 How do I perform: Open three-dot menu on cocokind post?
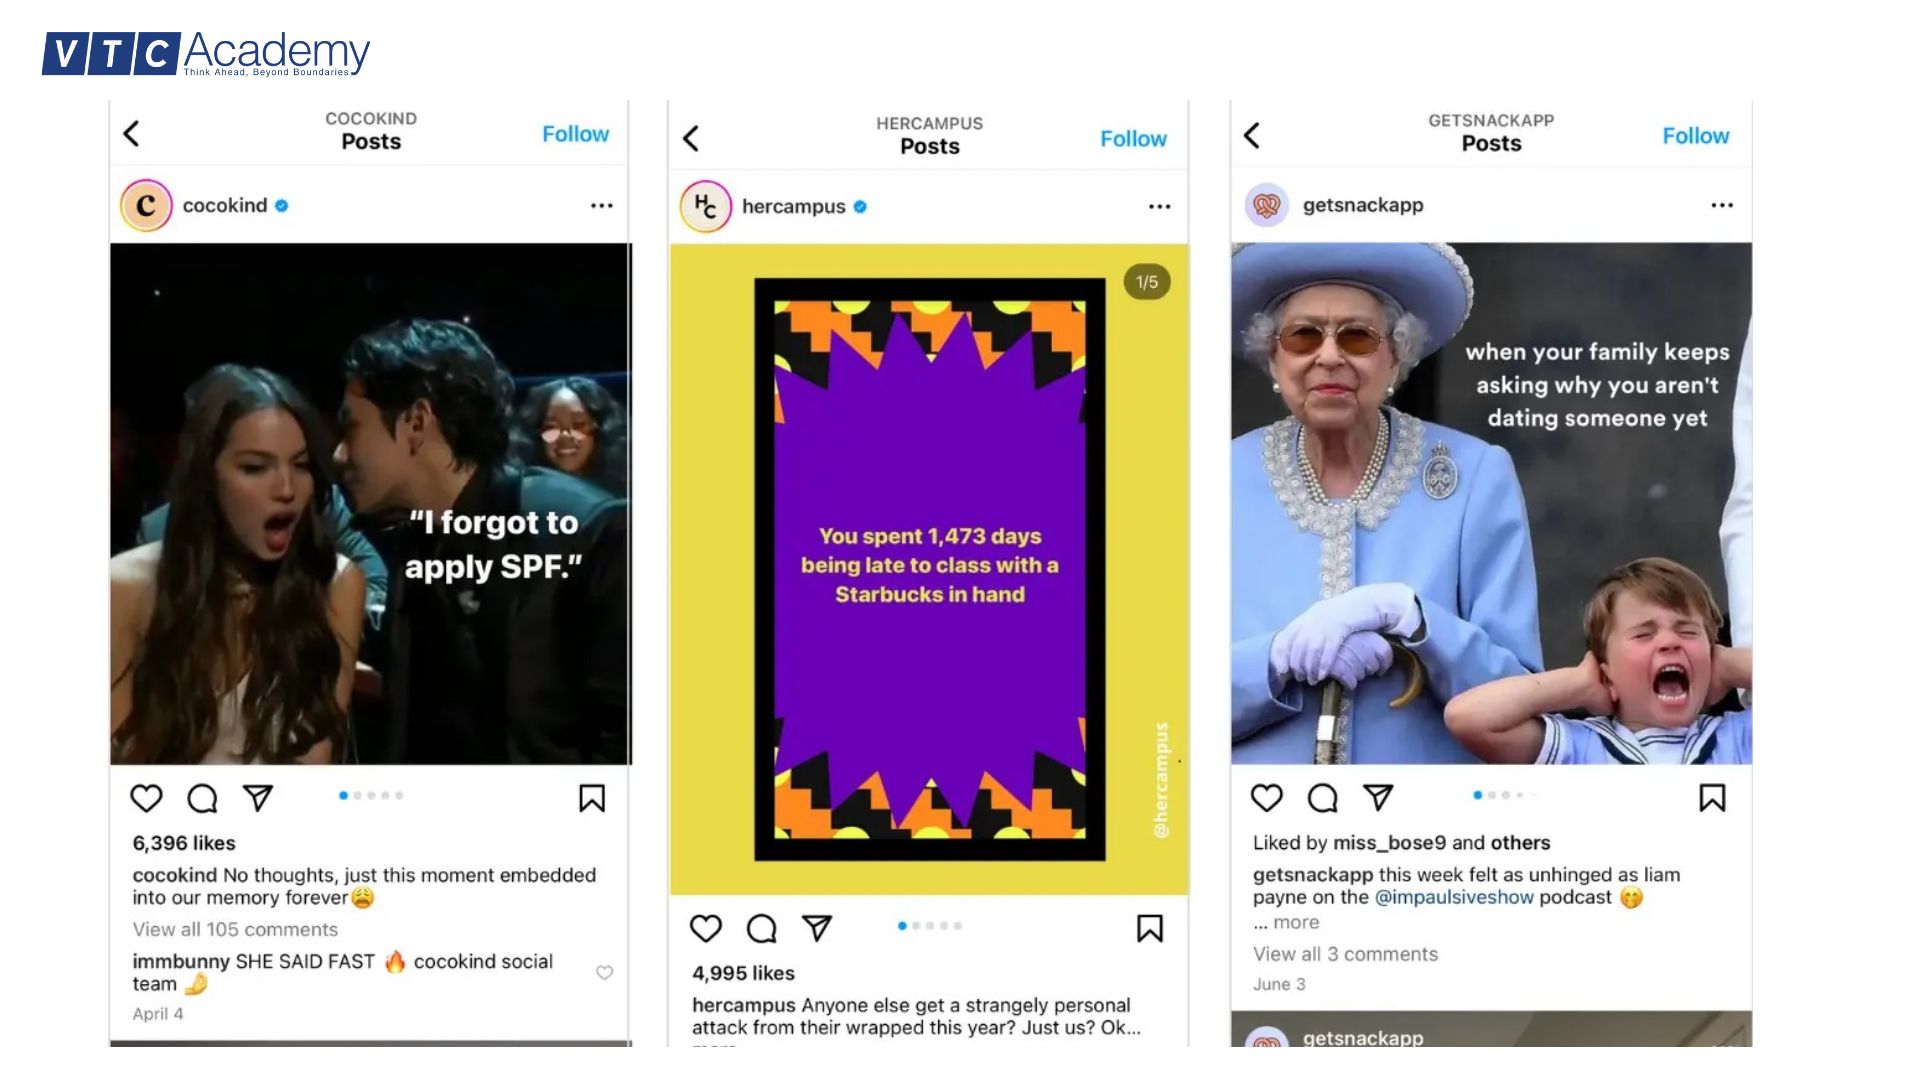(601, 206)
